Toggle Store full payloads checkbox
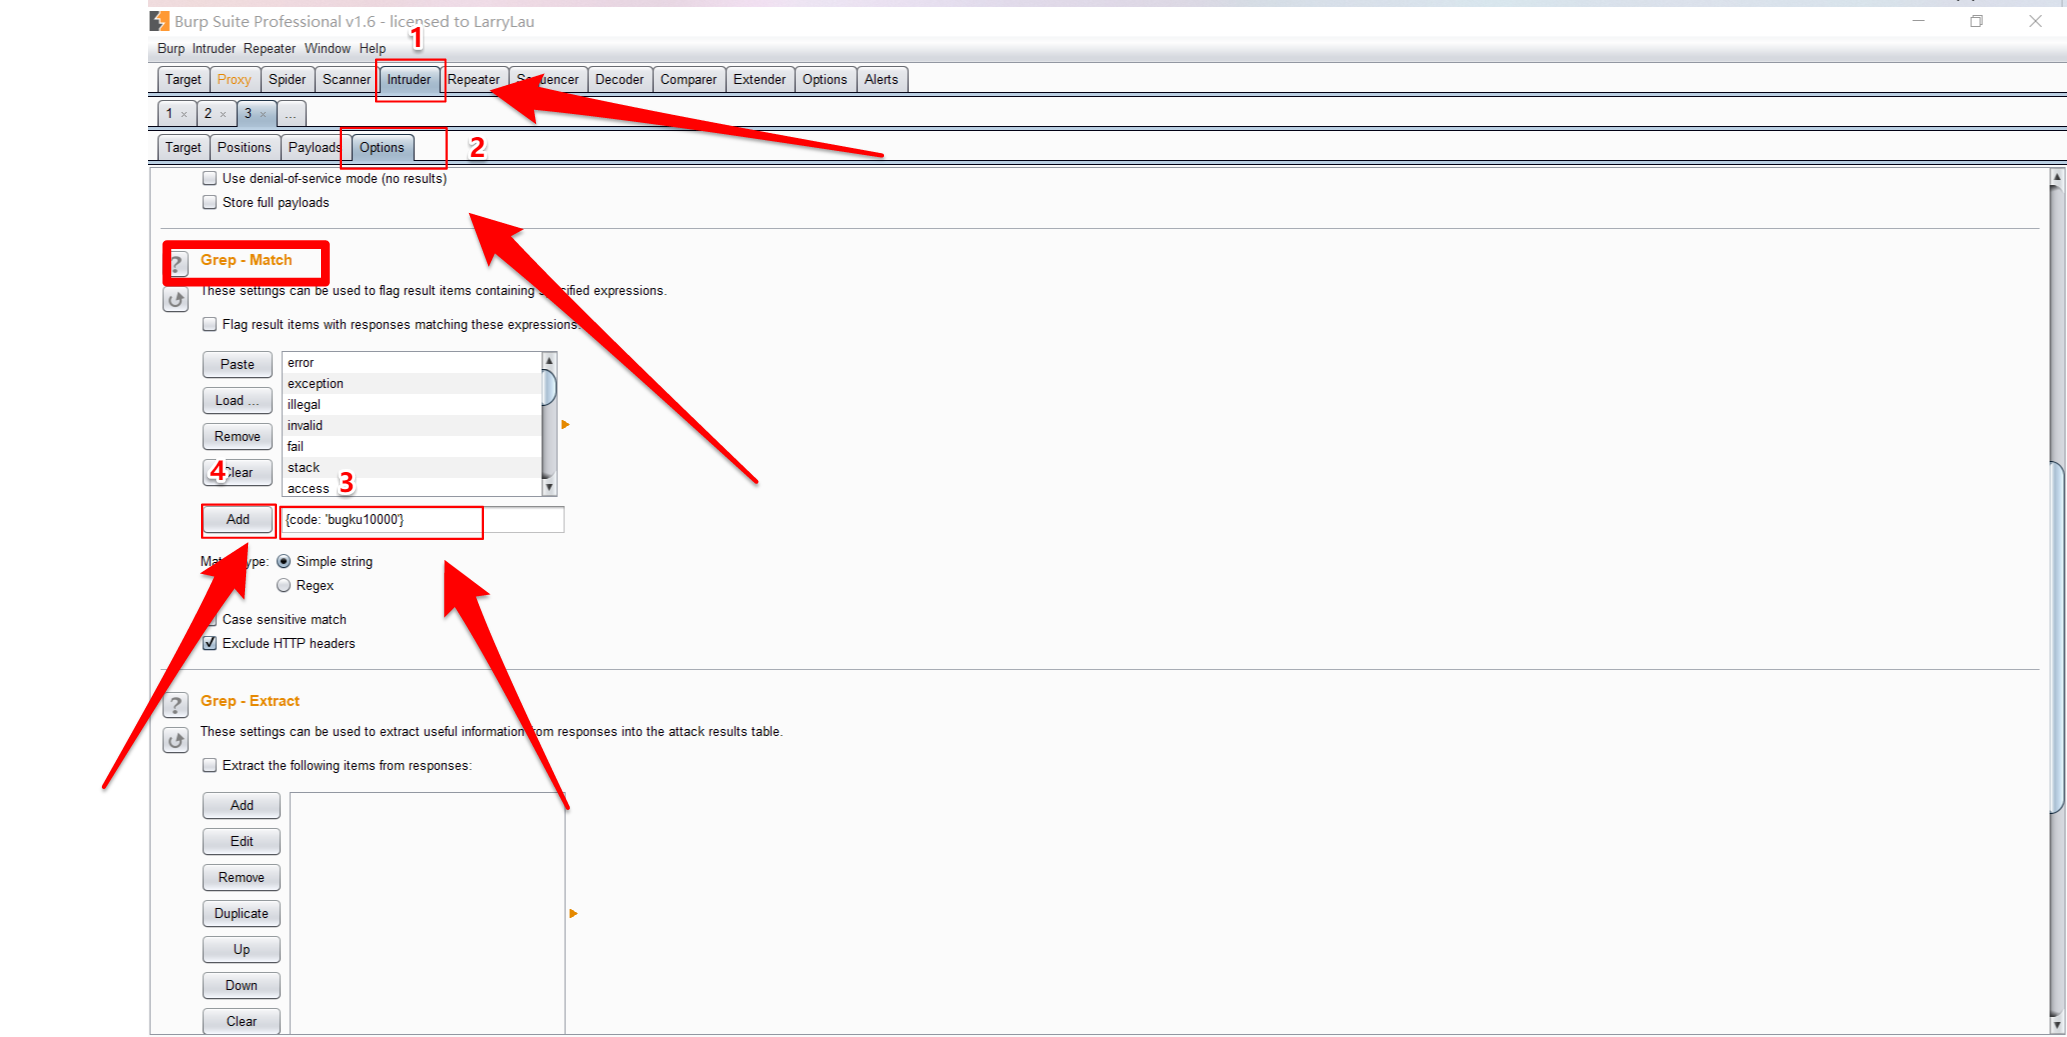Image resolution: width=2067 pixels, height=1037 pixels. pyautogui.click(x=210, y=203)
